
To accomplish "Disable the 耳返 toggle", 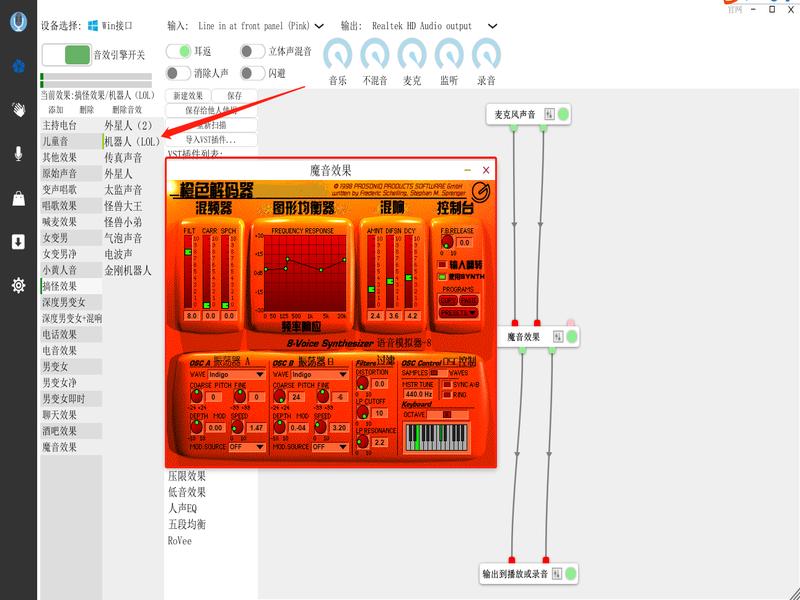I will click(x=179, y=51).
